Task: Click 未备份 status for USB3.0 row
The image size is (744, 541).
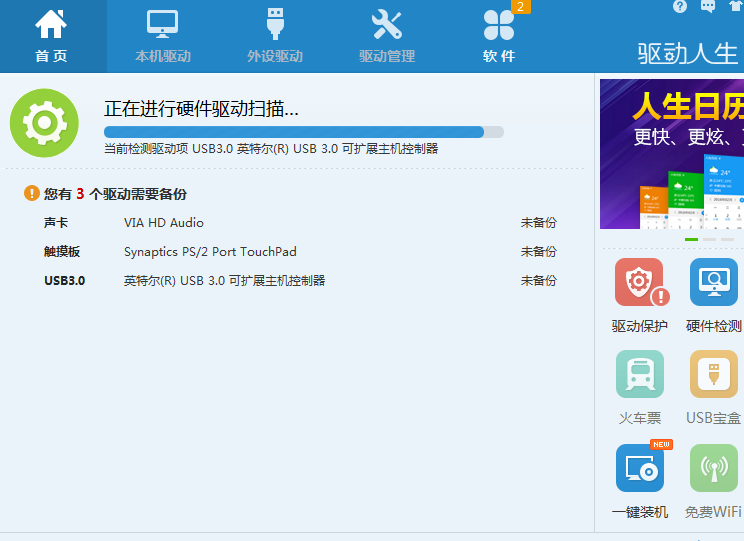Action: coord(539,280)
